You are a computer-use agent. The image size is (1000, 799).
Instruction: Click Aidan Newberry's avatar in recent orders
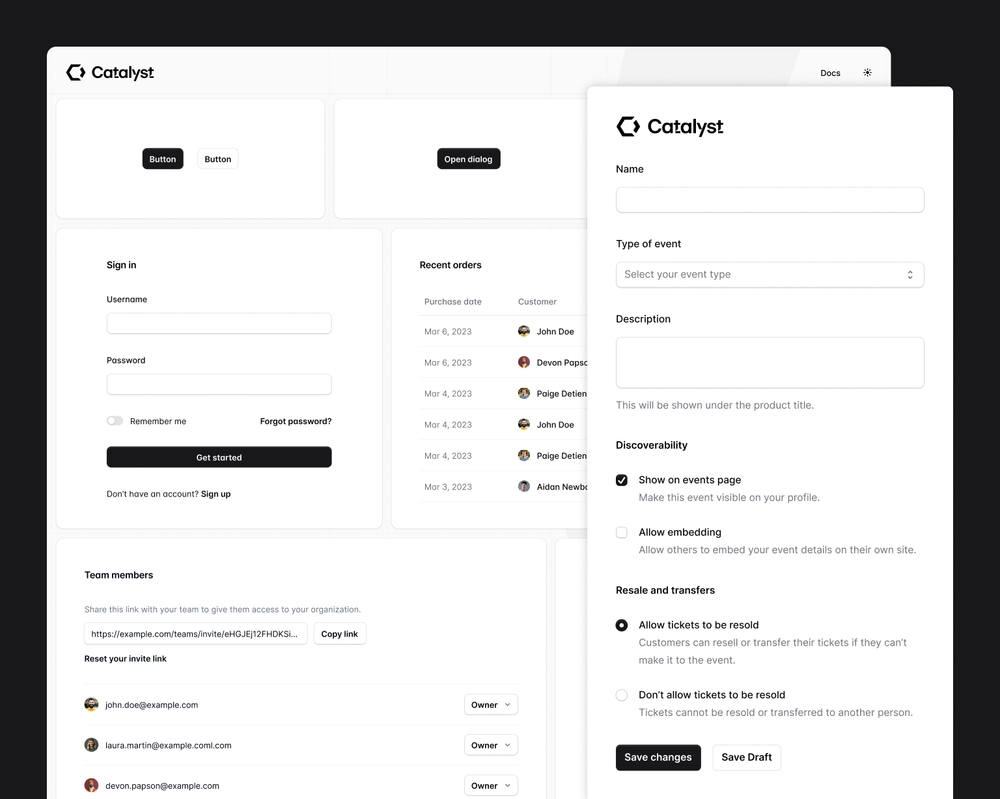pos(524,487)
